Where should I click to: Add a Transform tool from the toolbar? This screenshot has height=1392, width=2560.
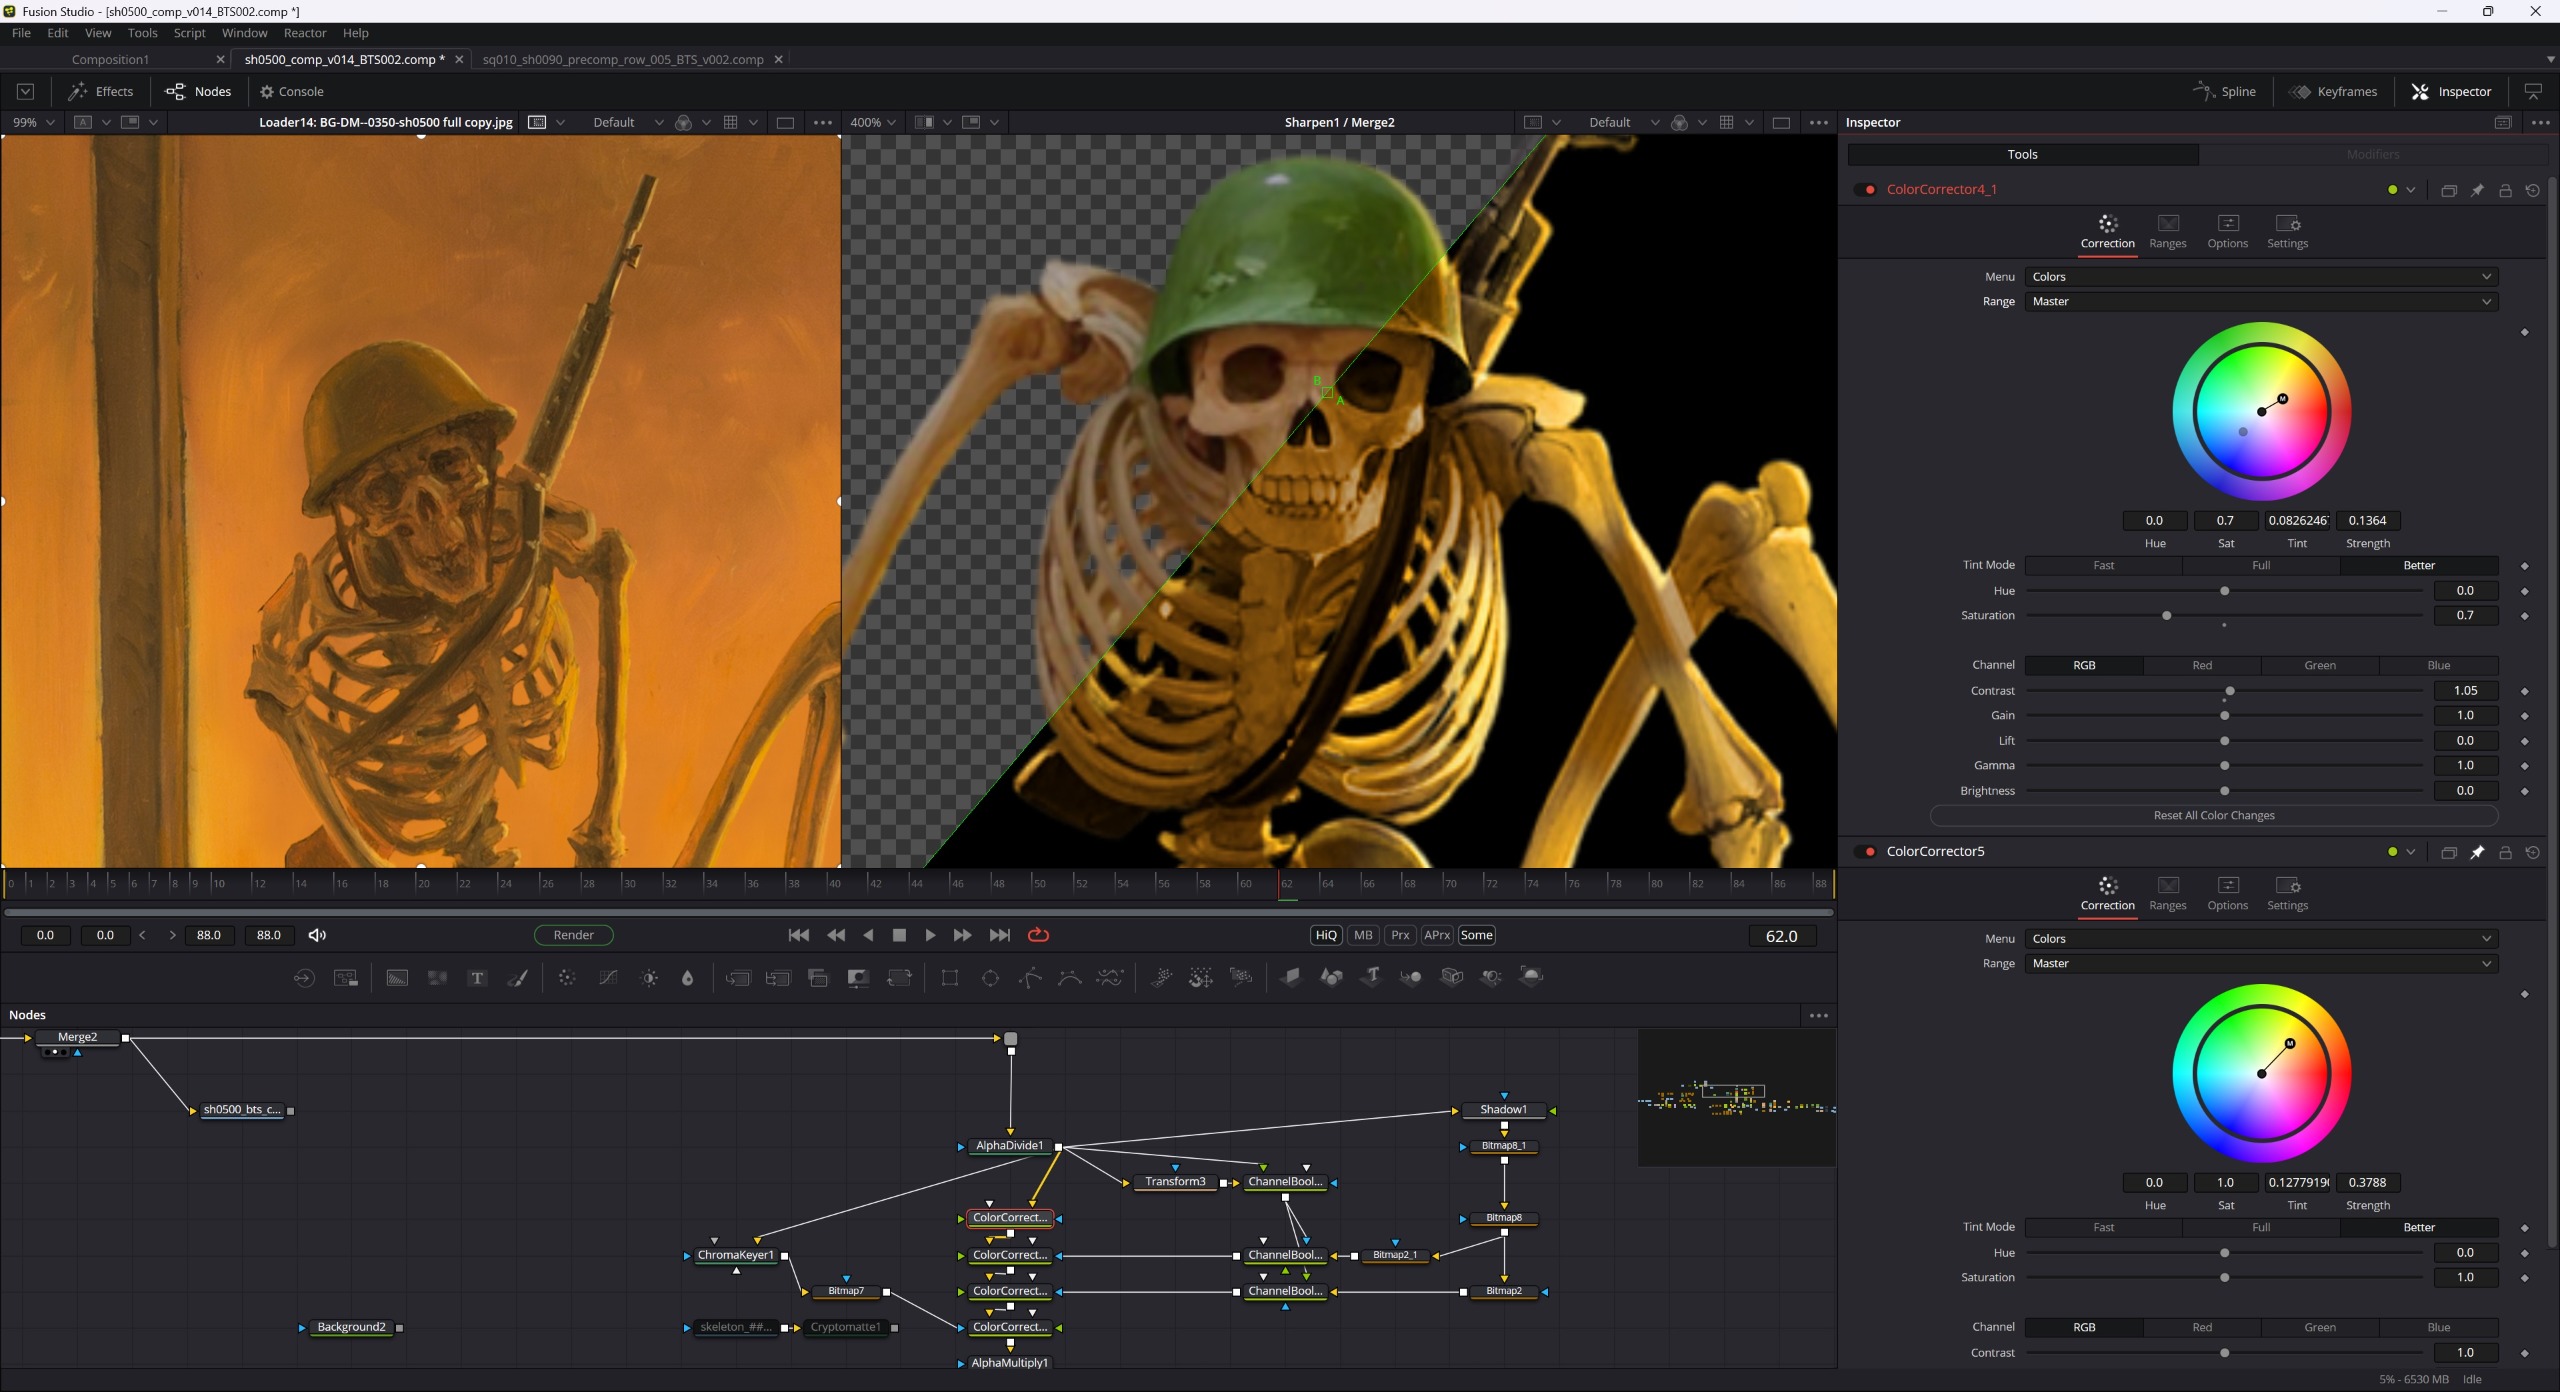[x=899, y=978]
